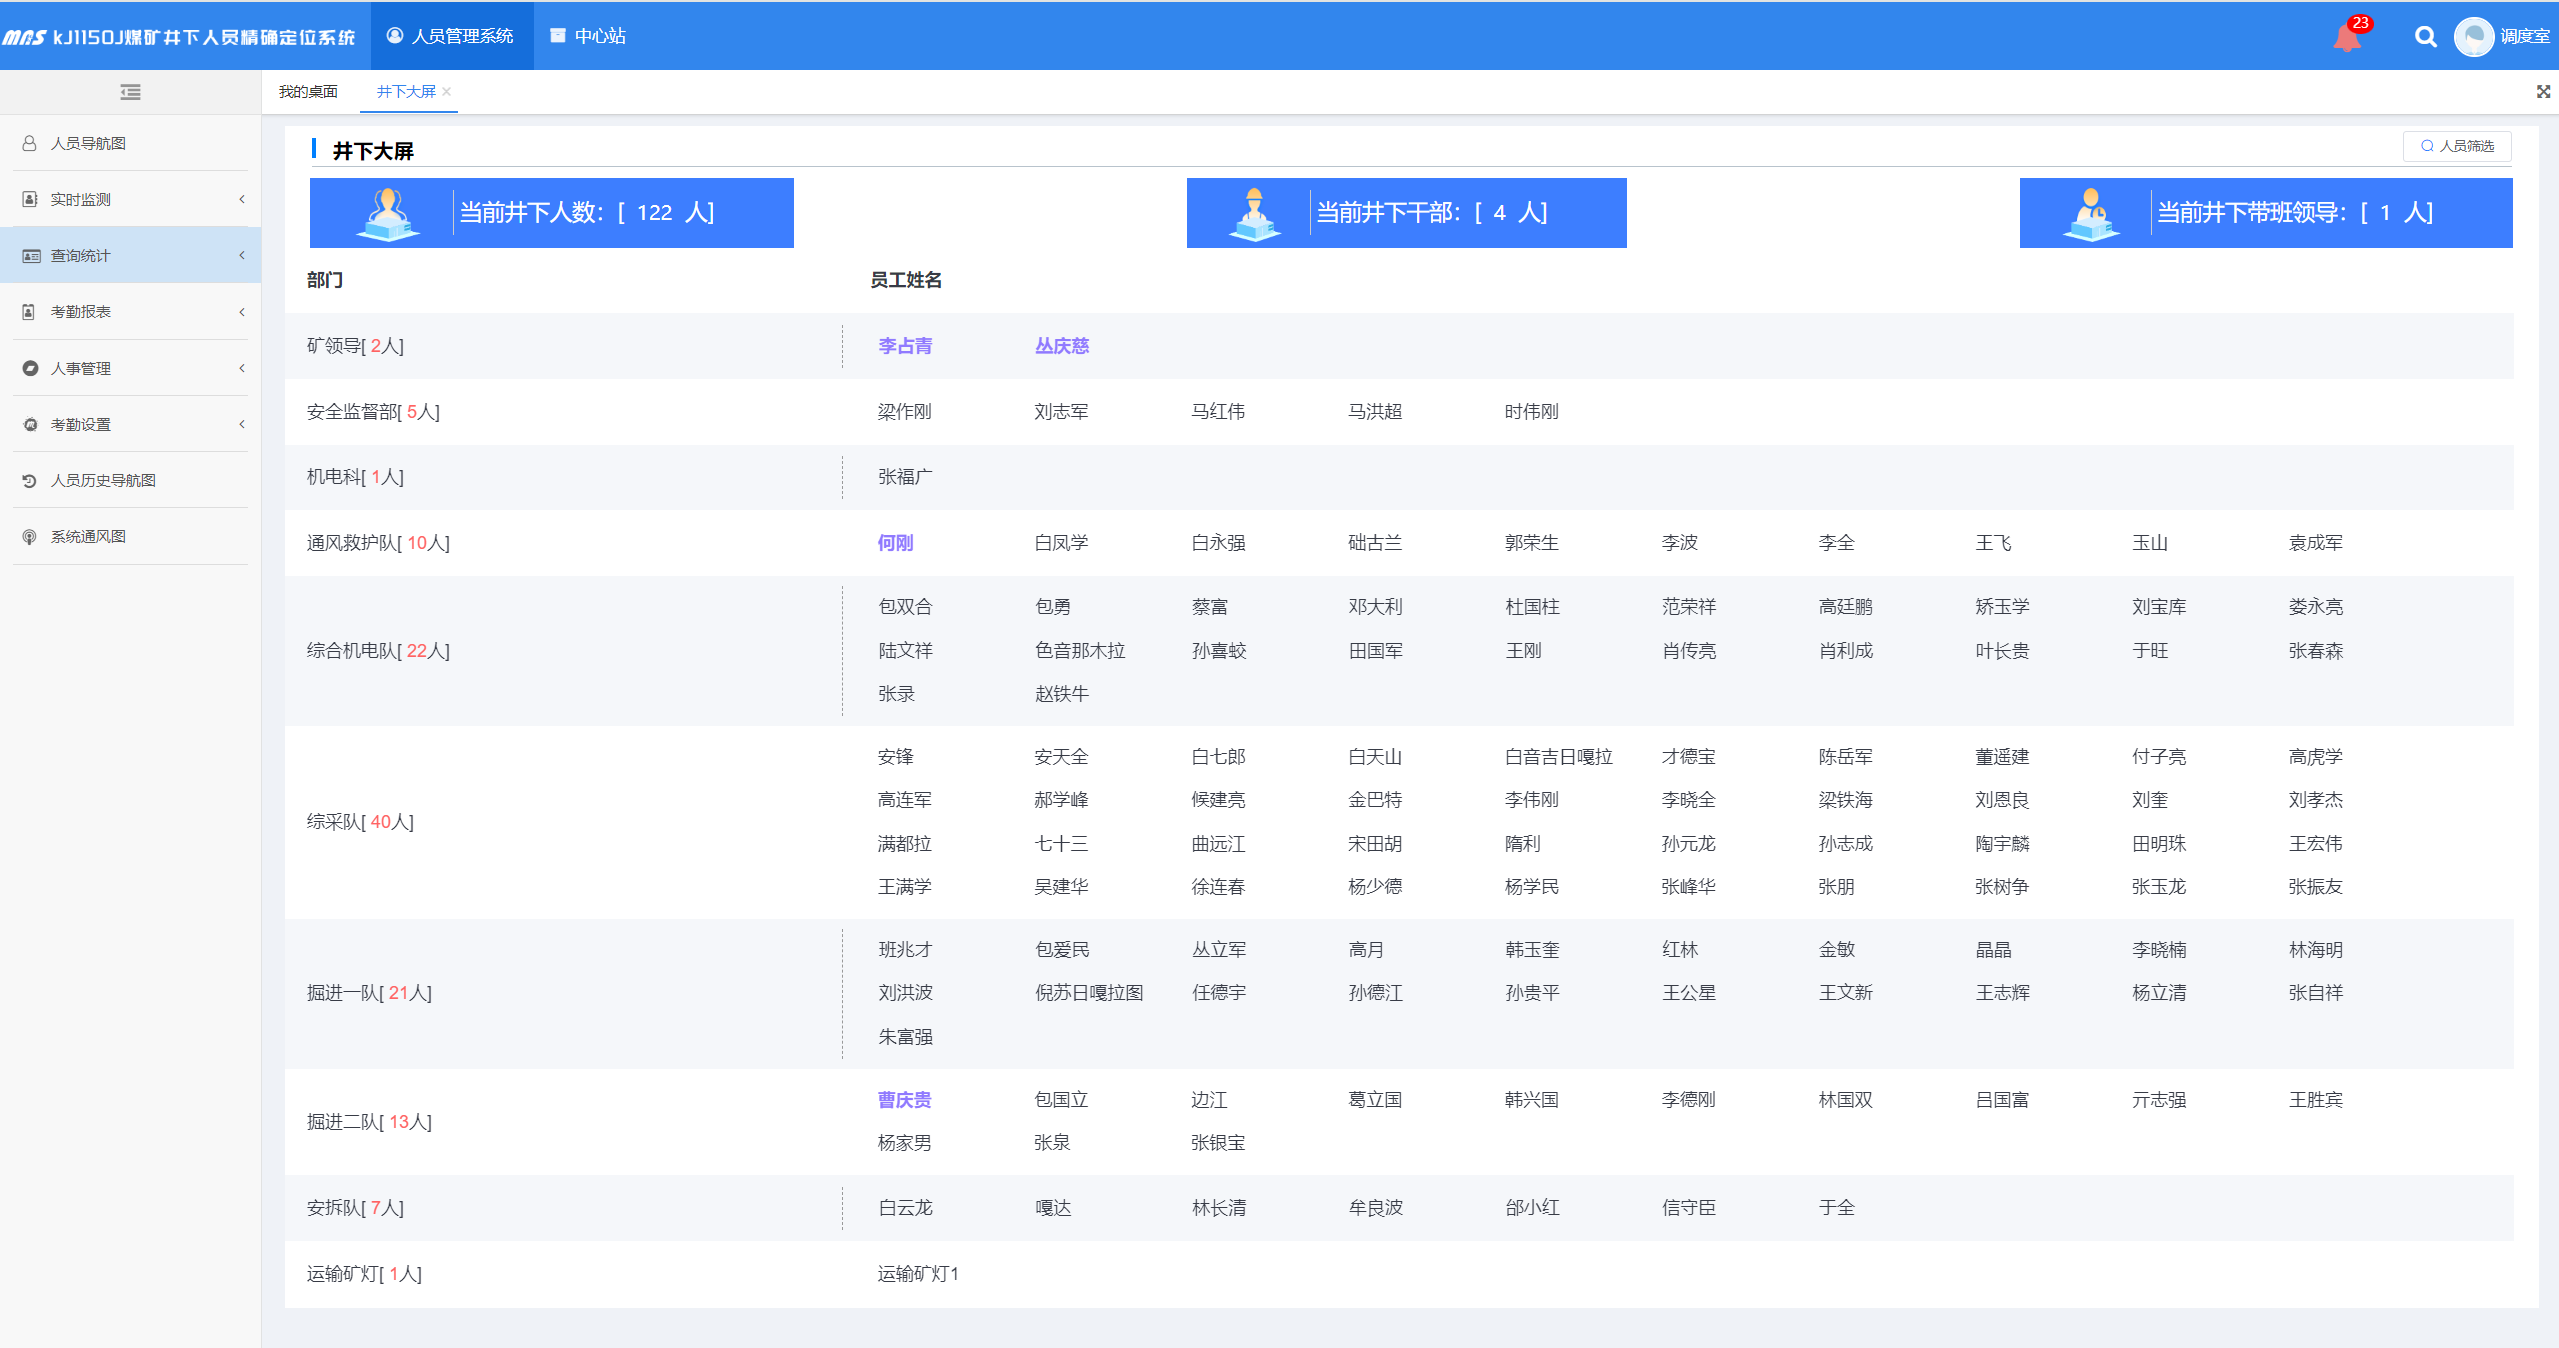Switch to the 我的桌面 tab
2559x1348 pixels.
308,91
